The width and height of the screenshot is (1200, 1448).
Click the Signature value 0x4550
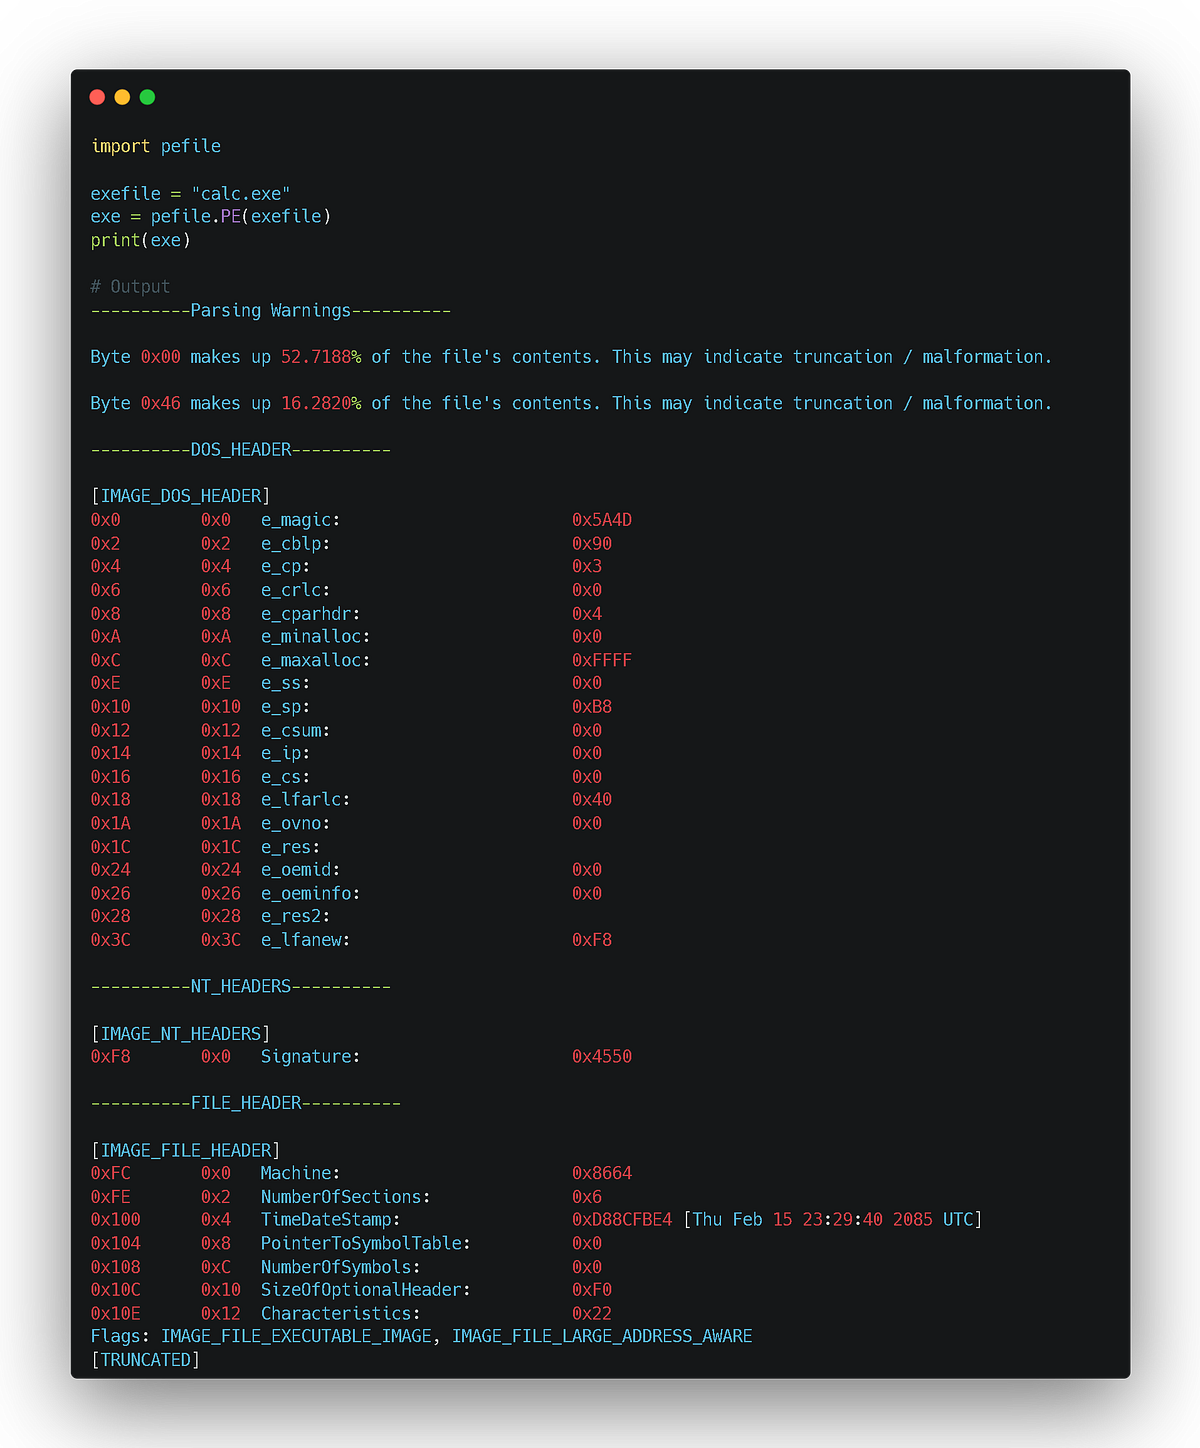601,1056
